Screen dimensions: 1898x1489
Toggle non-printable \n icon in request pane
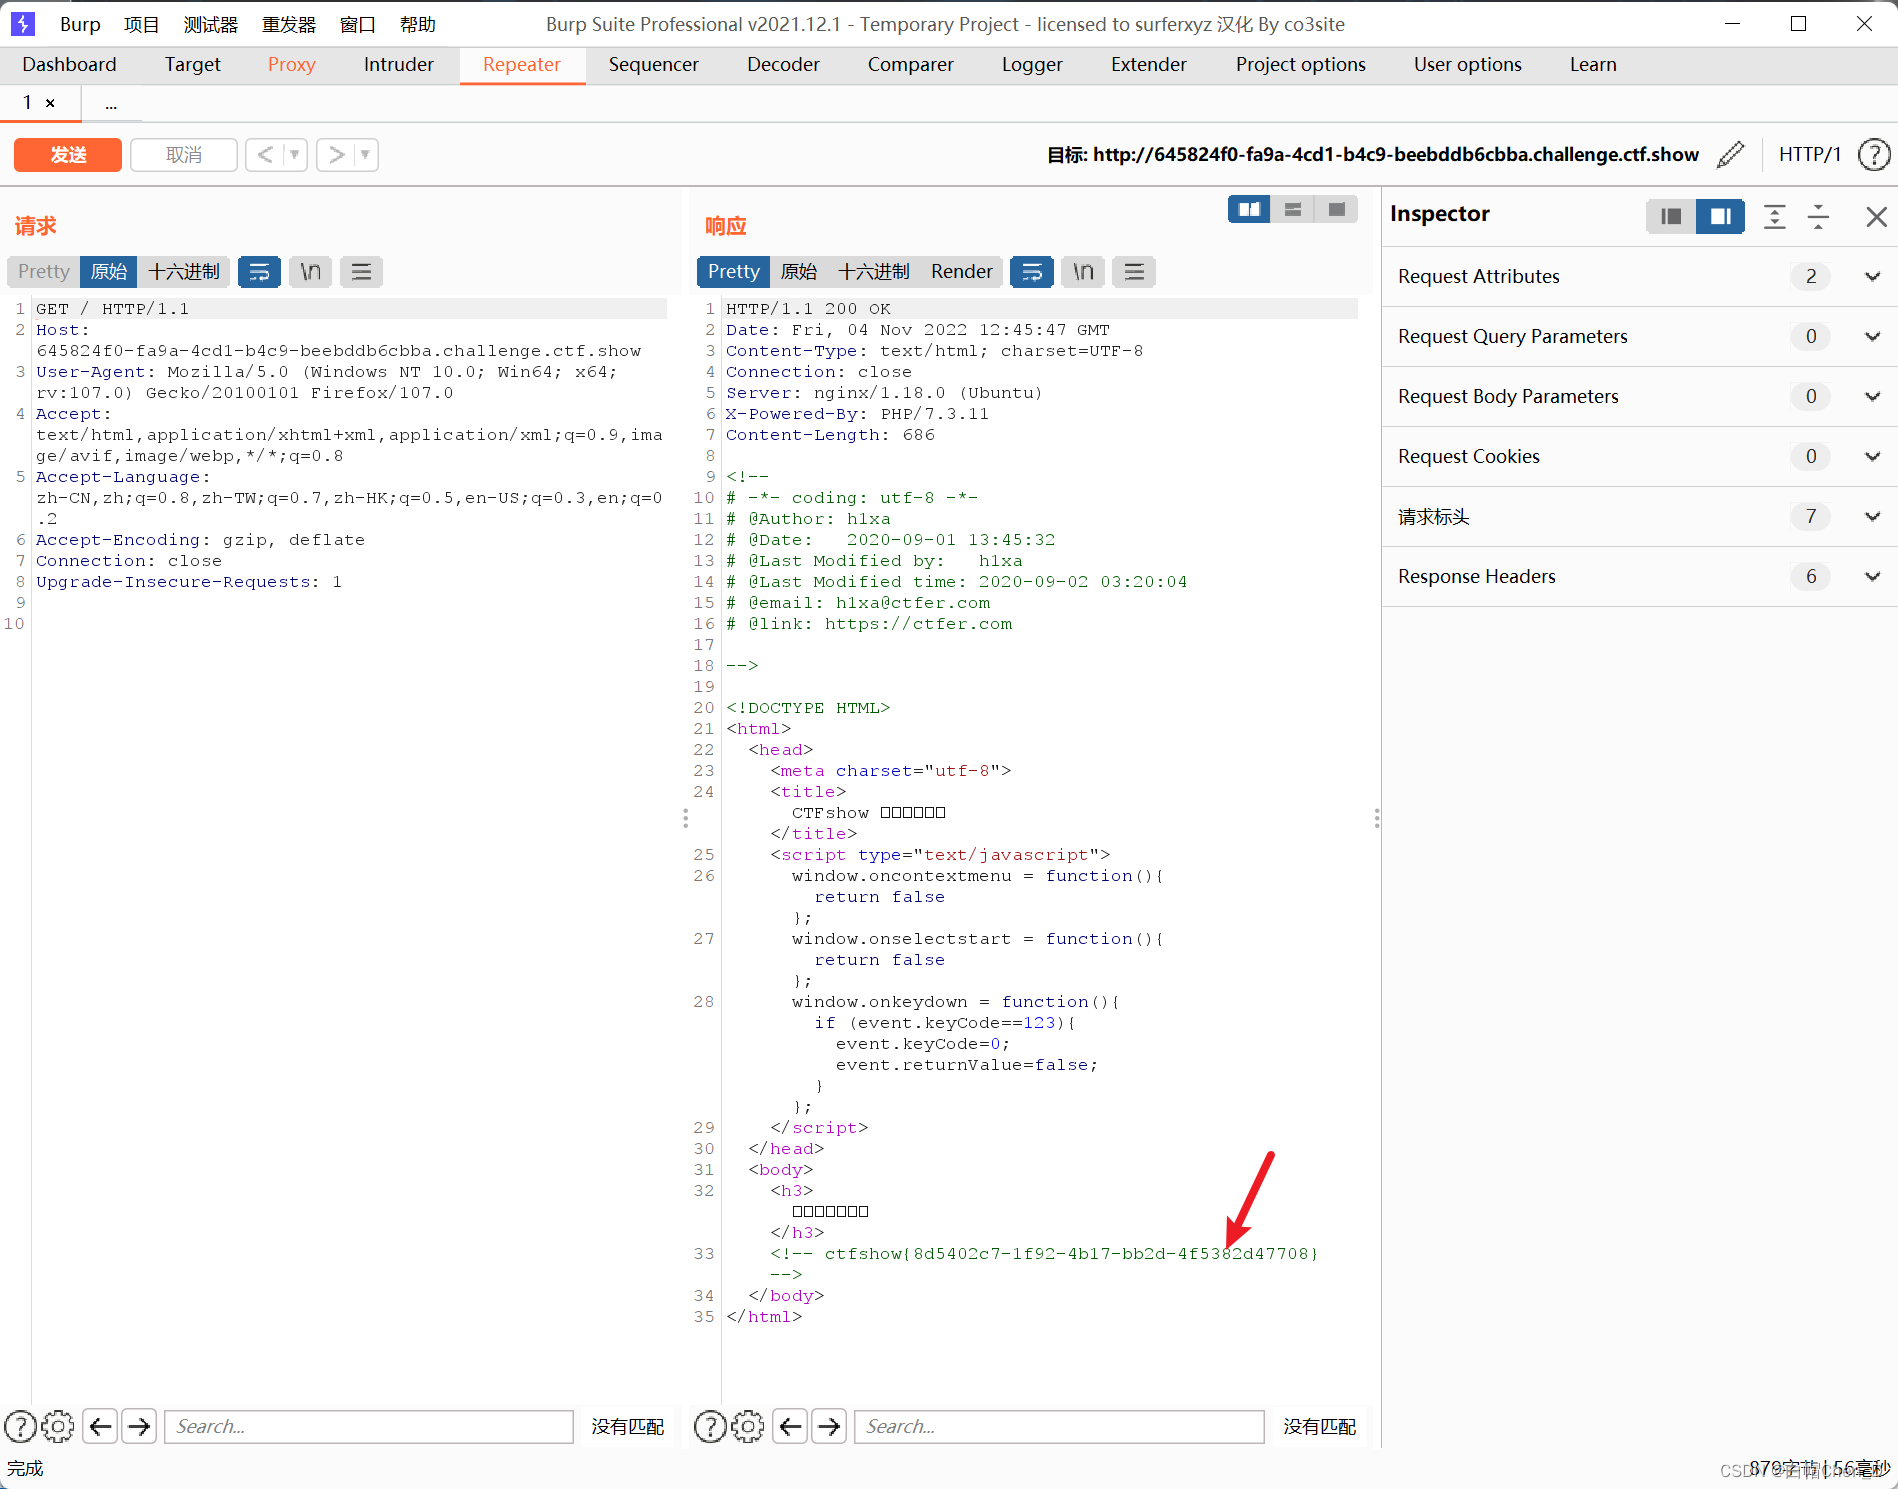pyautogui.click(x=311, y=271)
